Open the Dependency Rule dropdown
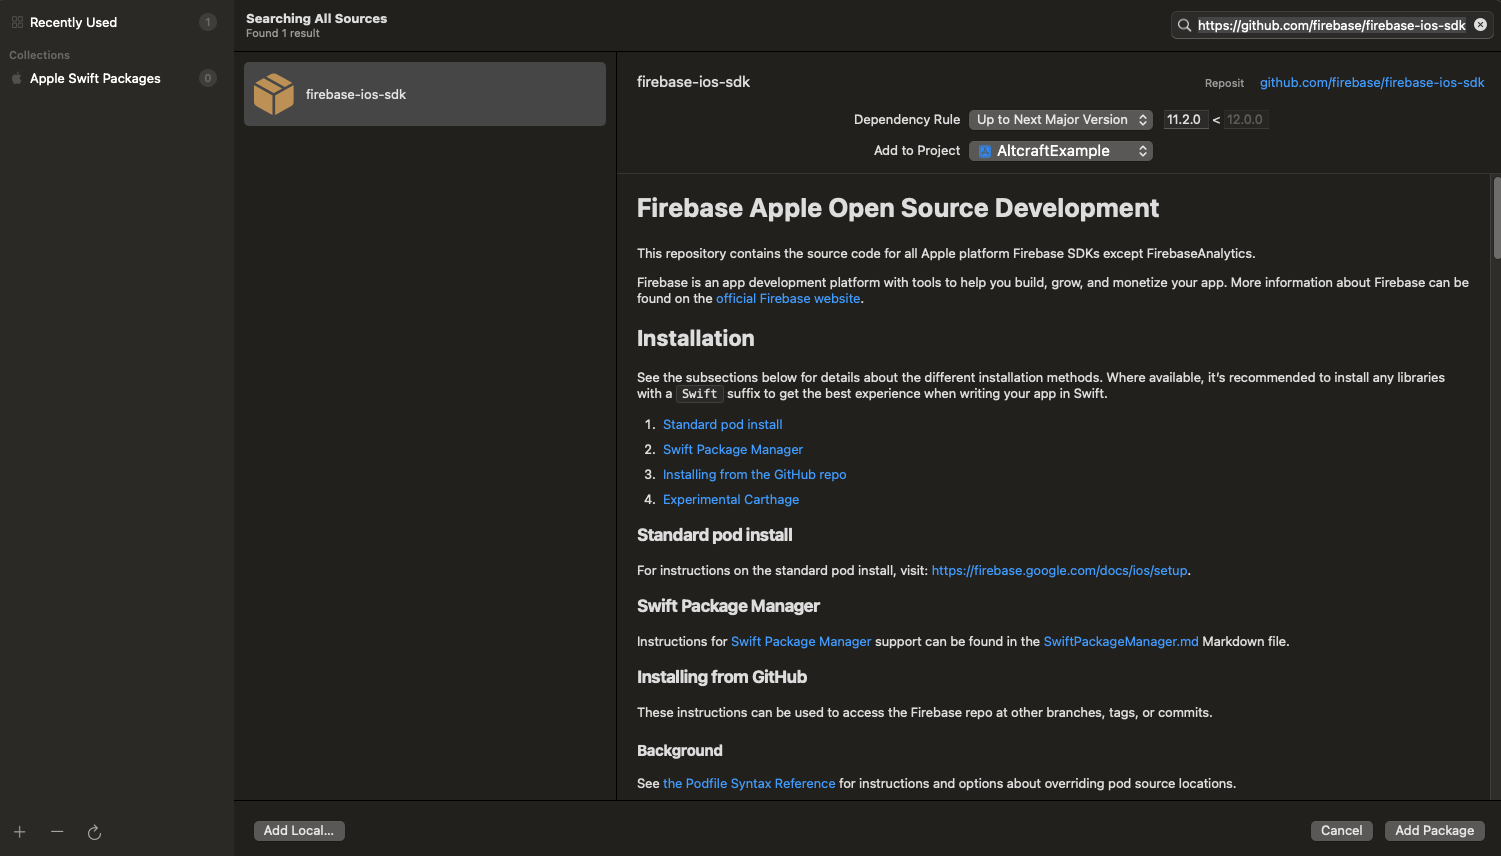Viewport: 1501px width, 856px height. point(1060,119)
